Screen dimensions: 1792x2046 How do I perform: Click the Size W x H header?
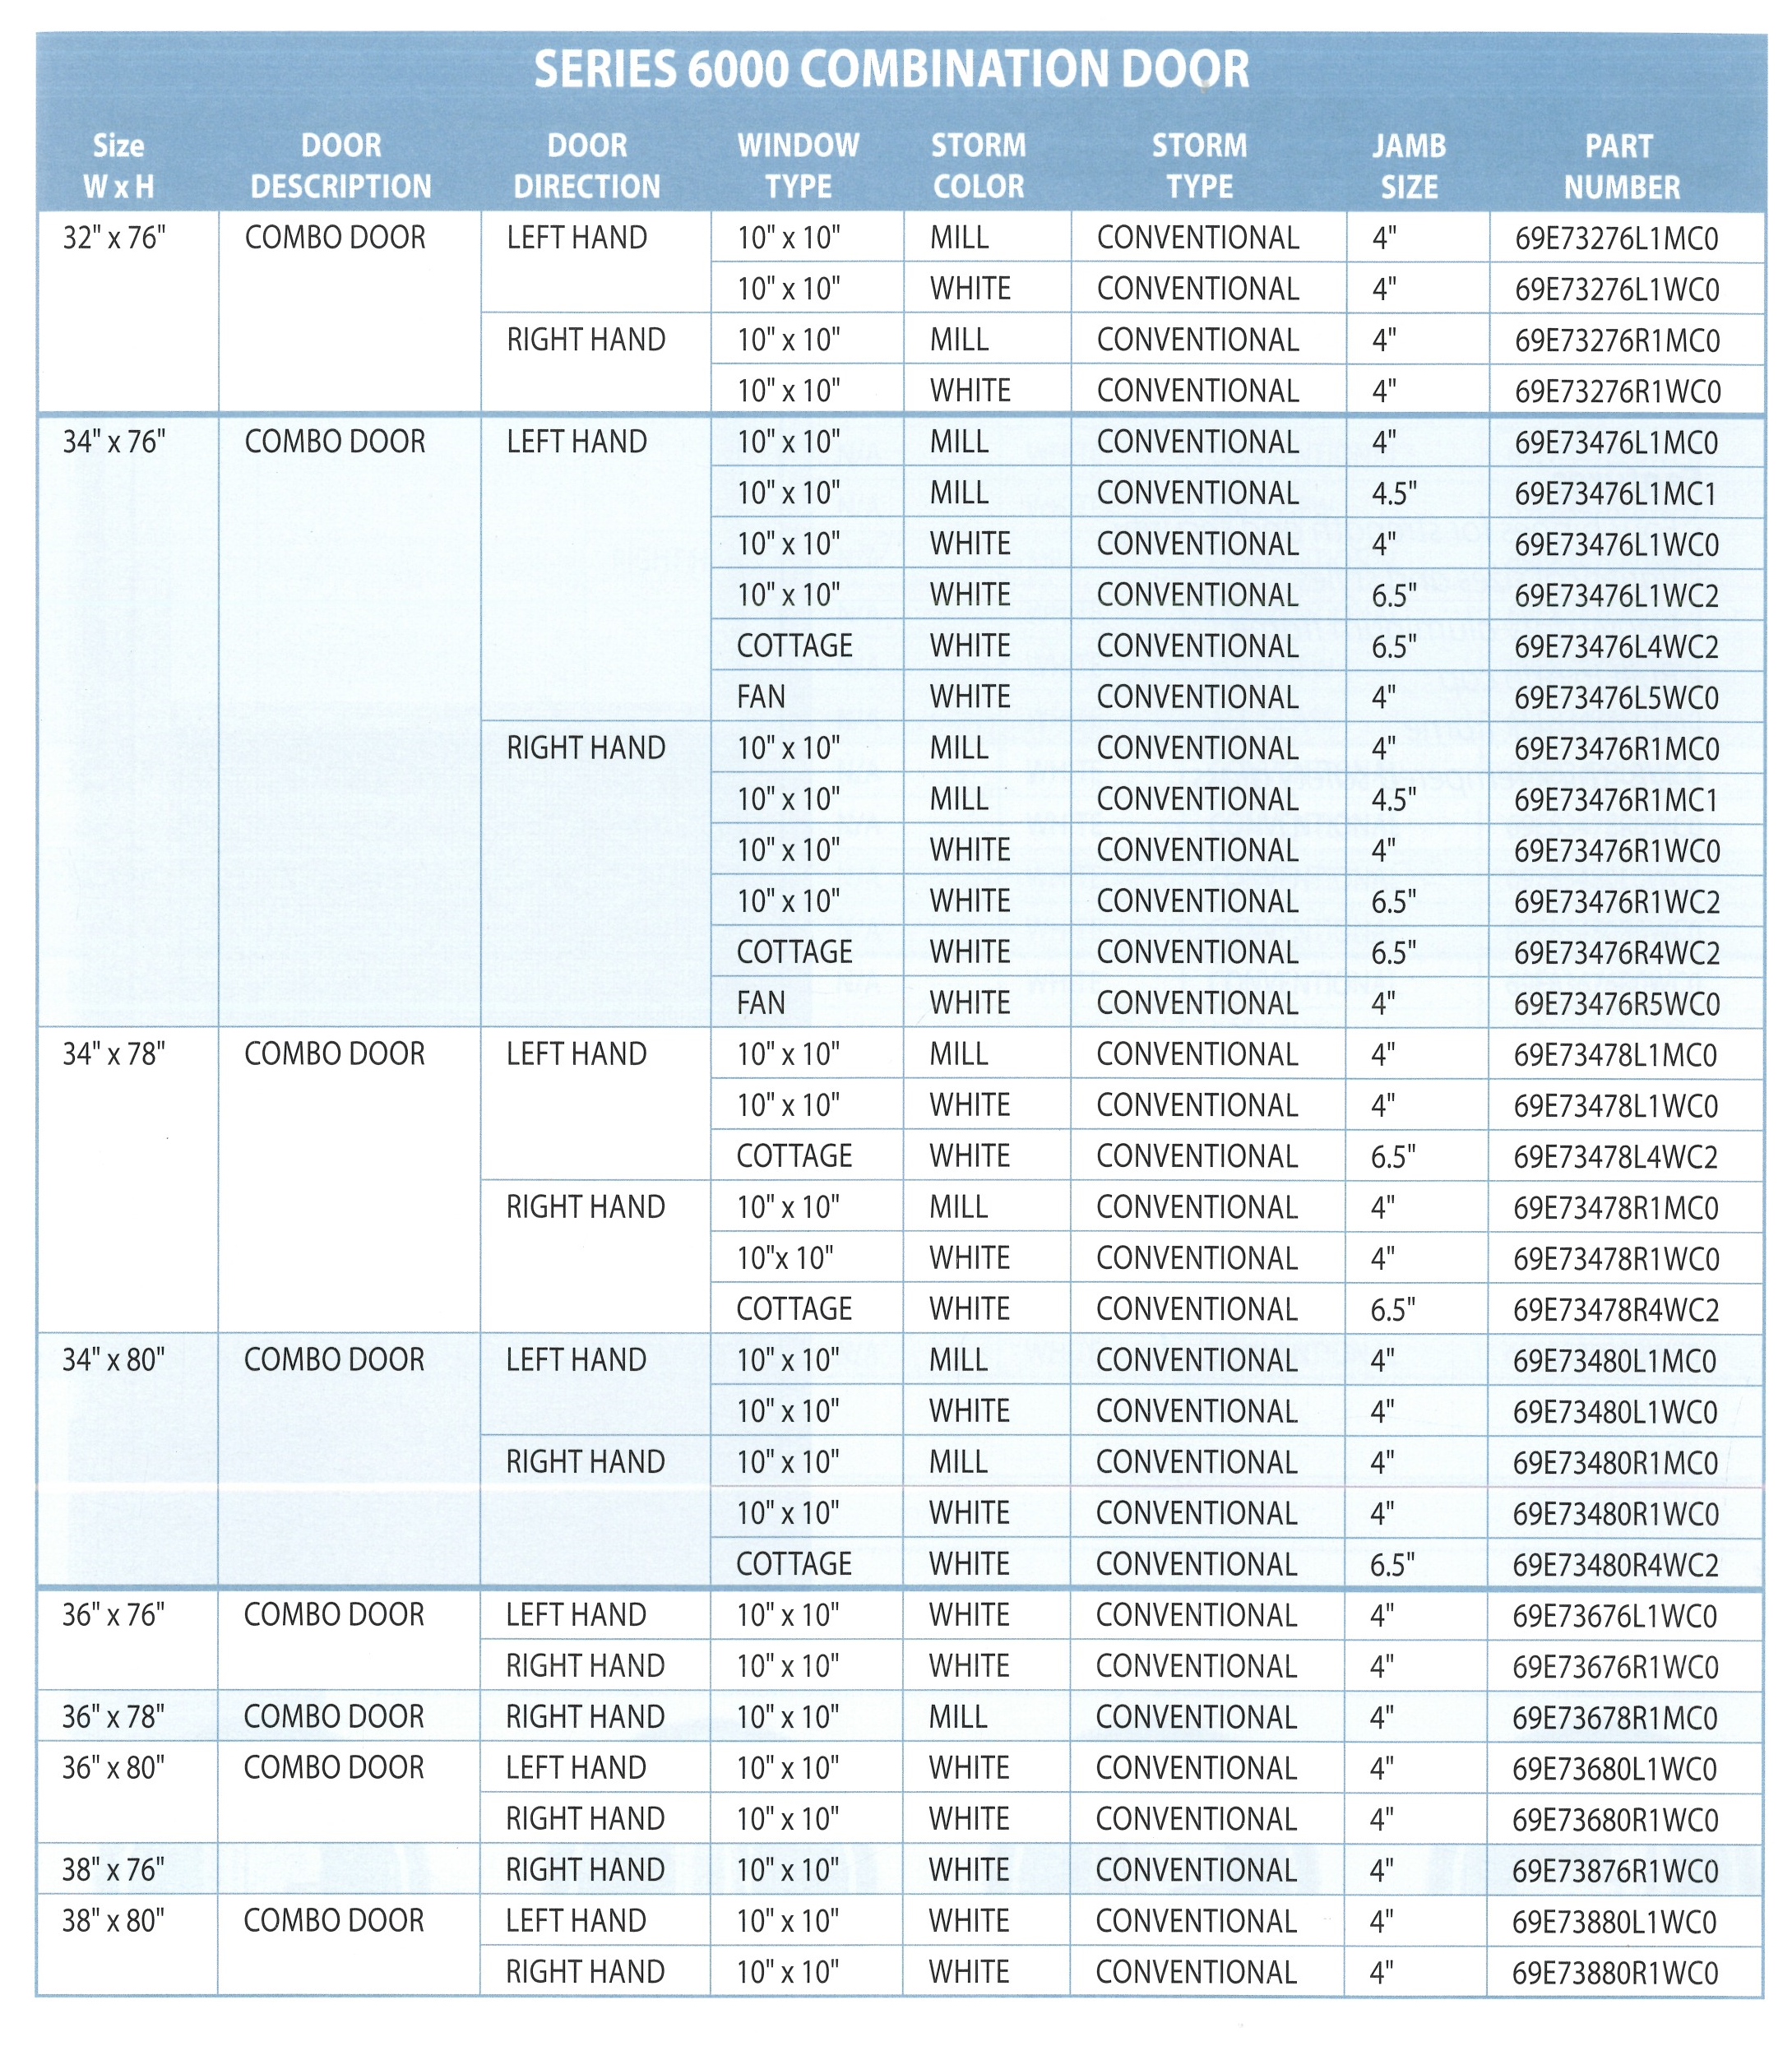118,166
